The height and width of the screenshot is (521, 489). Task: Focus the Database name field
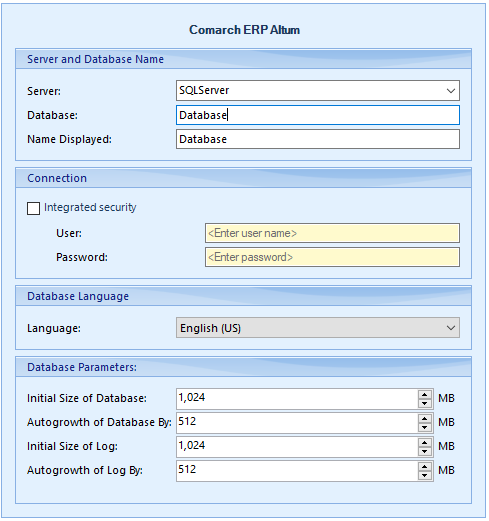318,115
